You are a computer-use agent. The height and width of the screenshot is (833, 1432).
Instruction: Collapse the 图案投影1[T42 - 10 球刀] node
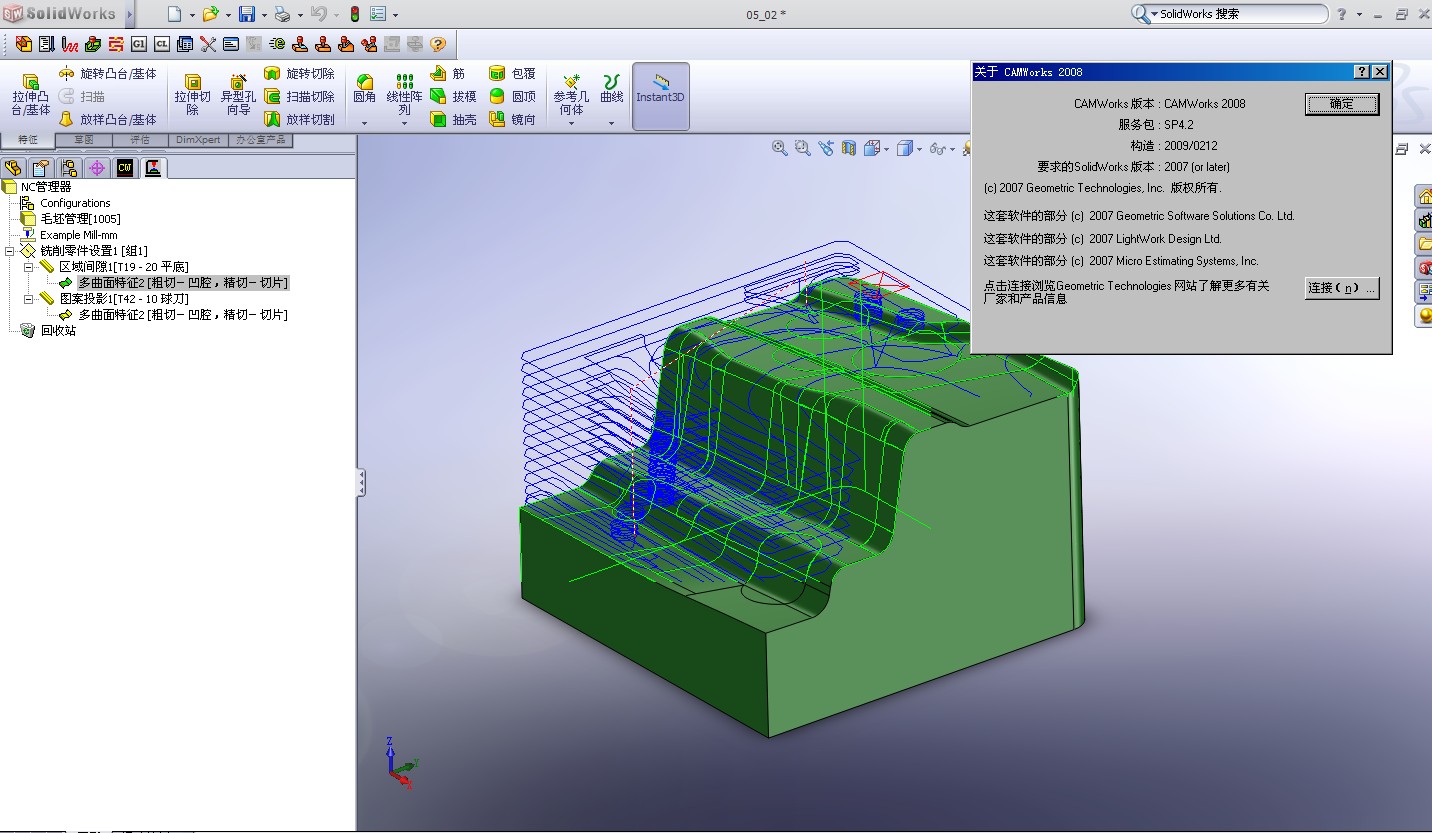(28, 299)
